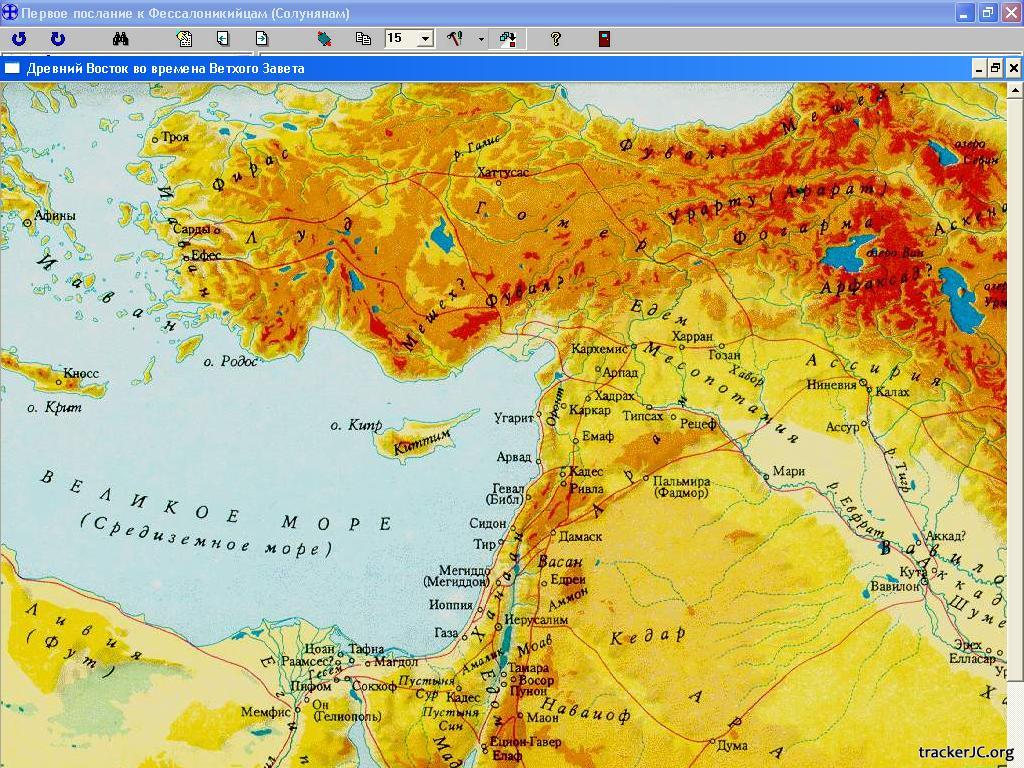Click the blue forward arrow icon
The image size is (1024, 768).
[x=58, y=39]
